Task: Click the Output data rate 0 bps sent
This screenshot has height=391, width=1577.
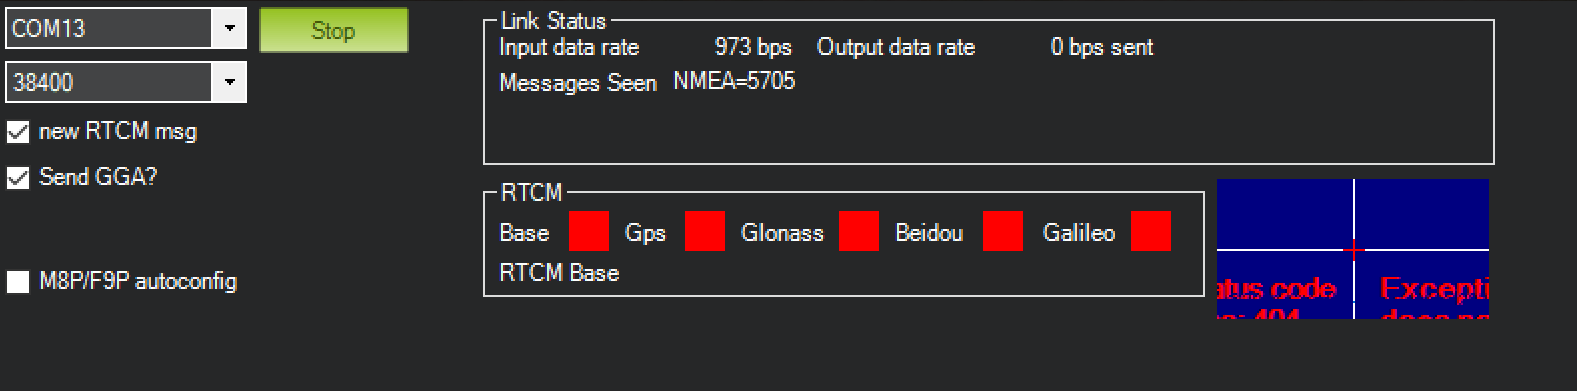Action: click(1102, 47)
